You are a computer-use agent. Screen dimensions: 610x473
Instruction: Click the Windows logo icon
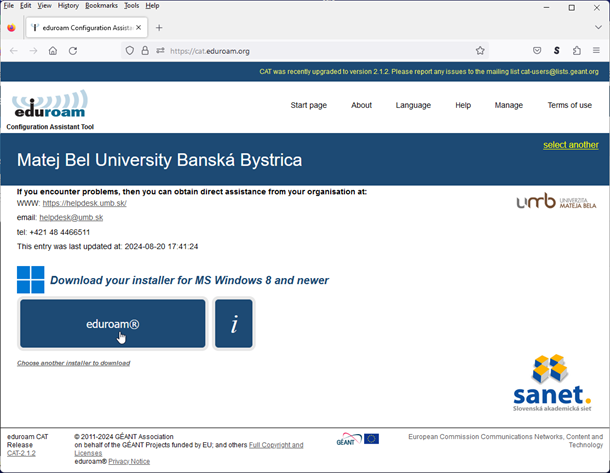(31, 280)
